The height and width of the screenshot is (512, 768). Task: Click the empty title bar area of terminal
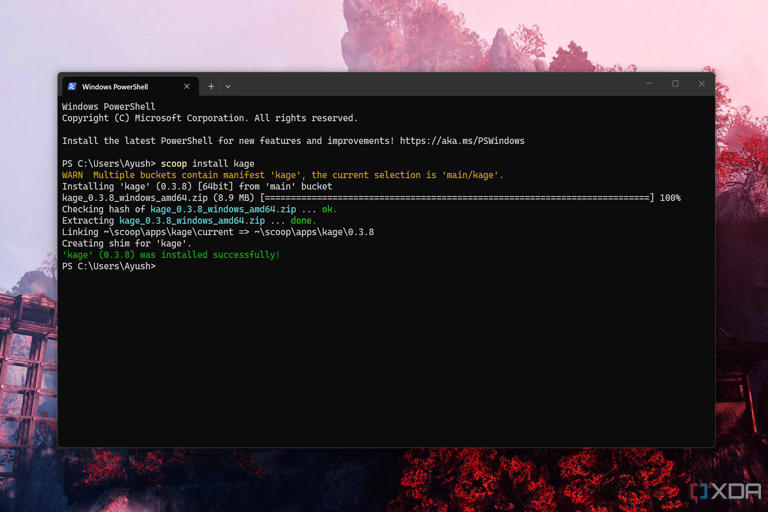(x=436, y=84)
